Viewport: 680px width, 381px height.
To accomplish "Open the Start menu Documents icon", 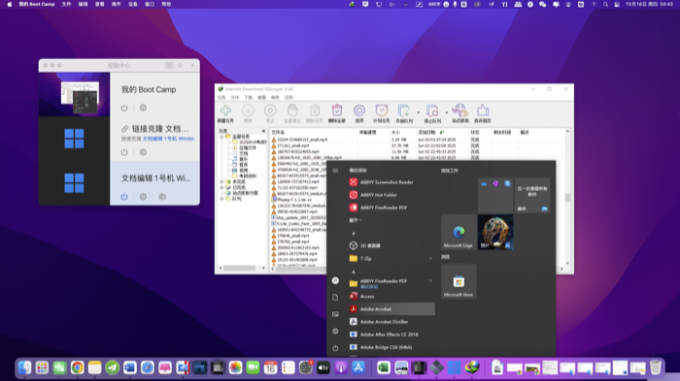I will (335, 297).
